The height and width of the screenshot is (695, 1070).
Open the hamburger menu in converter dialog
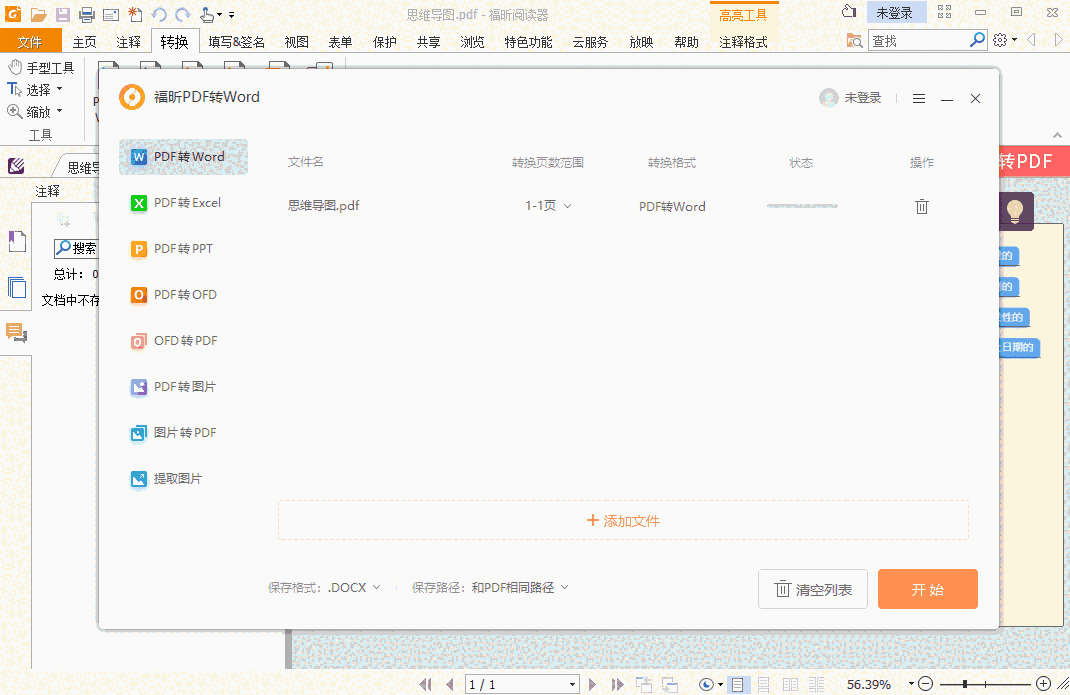click(x=919, y=98)
